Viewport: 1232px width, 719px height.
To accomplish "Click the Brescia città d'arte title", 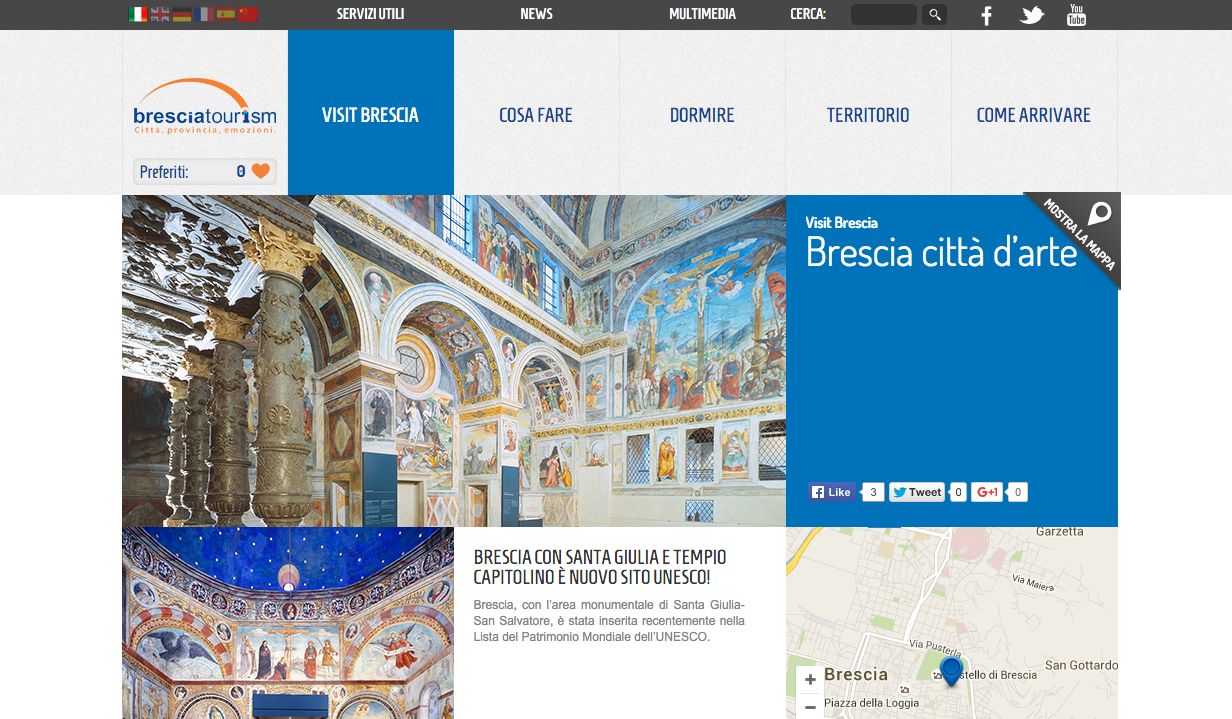I will (941, 253).
